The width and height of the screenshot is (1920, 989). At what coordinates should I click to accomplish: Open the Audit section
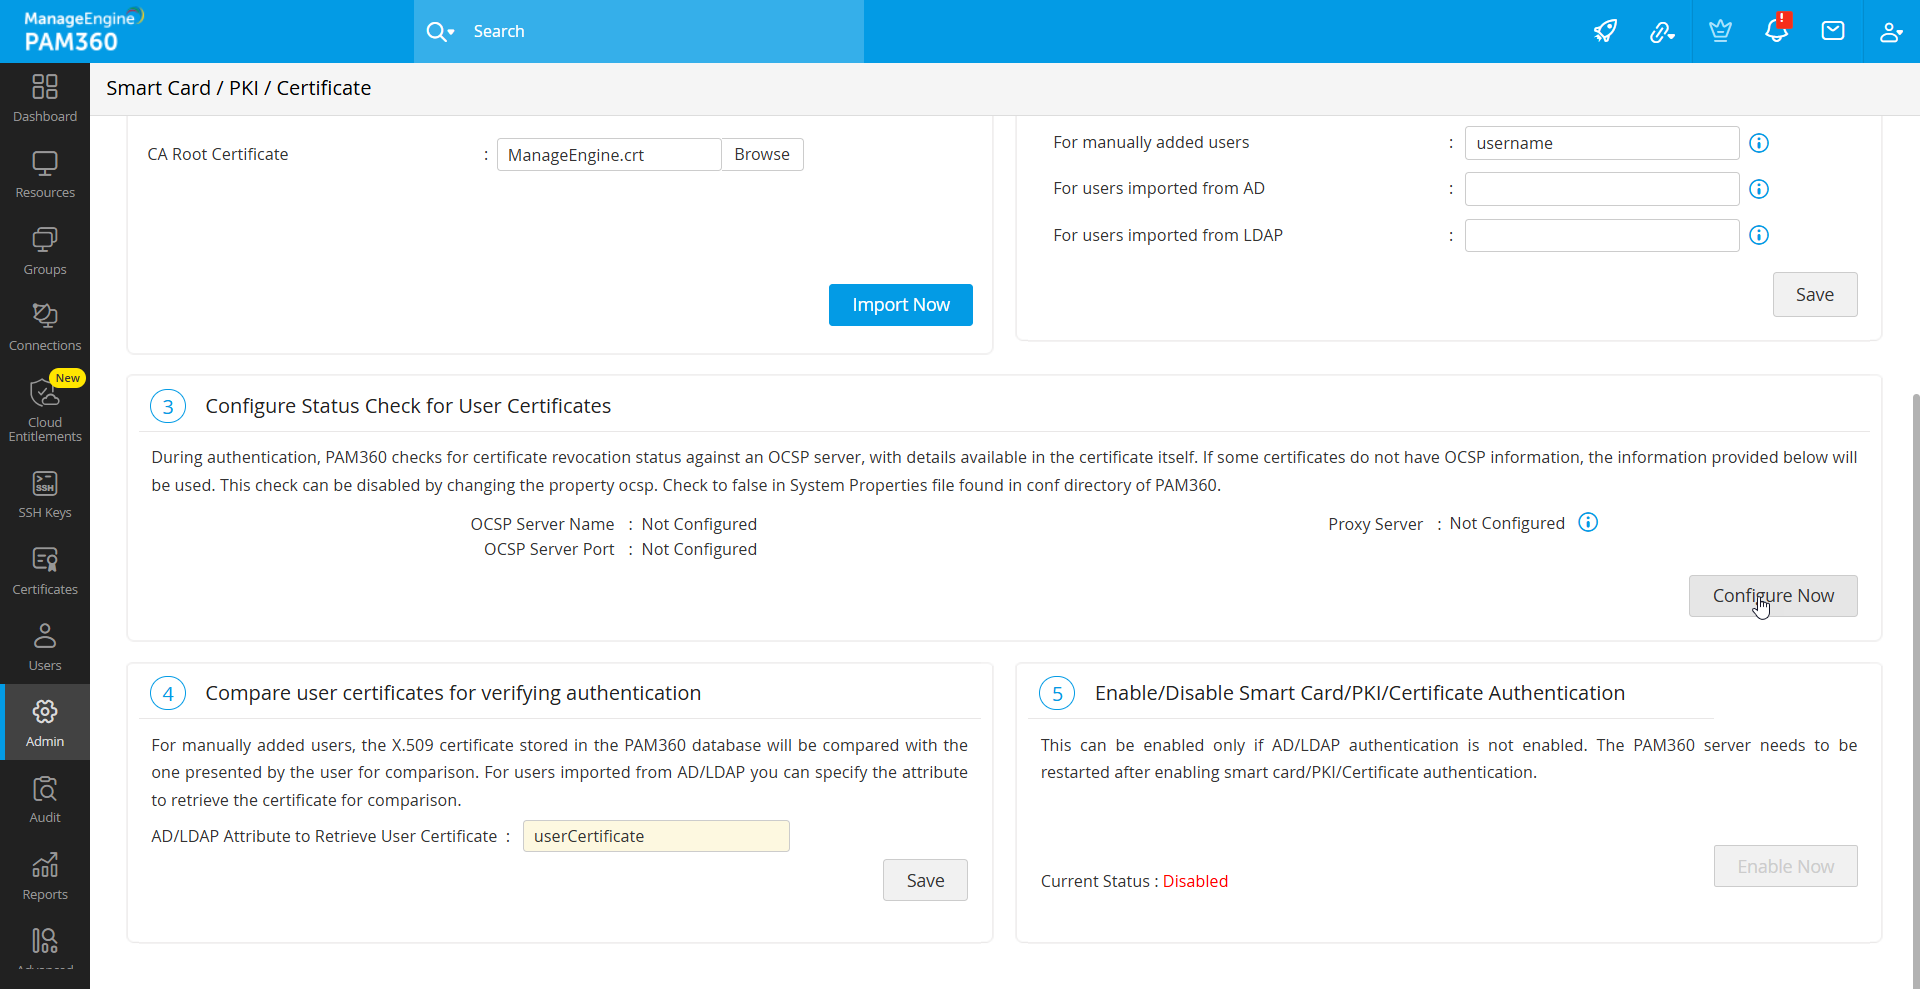[44, 798]
